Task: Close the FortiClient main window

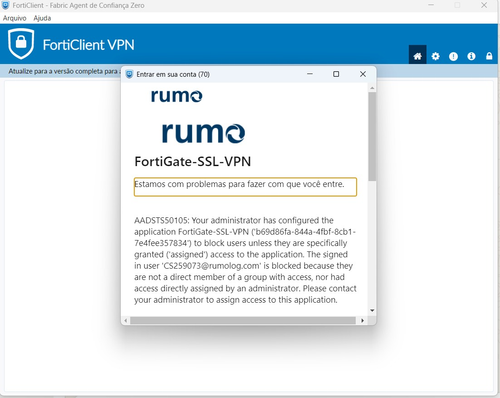Action: pyautogui.click(x=484, y=5)
